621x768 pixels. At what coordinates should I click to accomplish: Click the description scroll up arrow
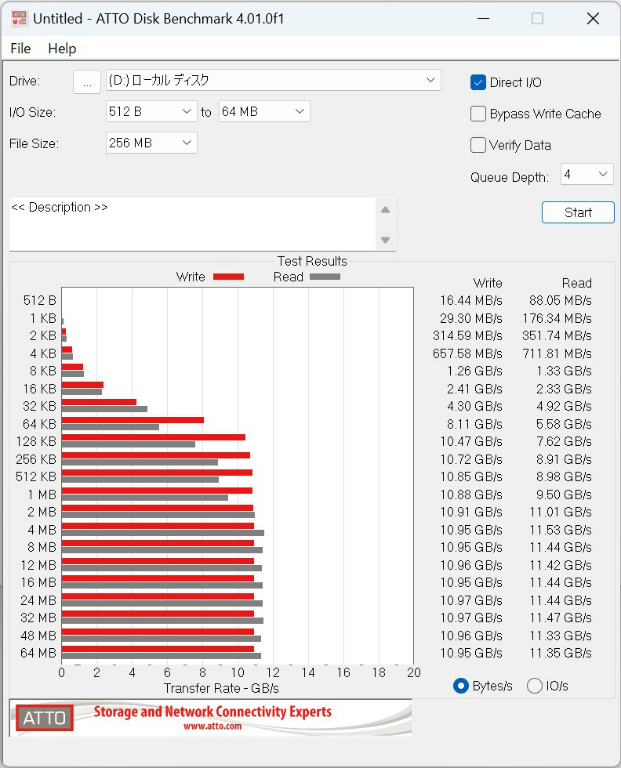coord(385,210)
